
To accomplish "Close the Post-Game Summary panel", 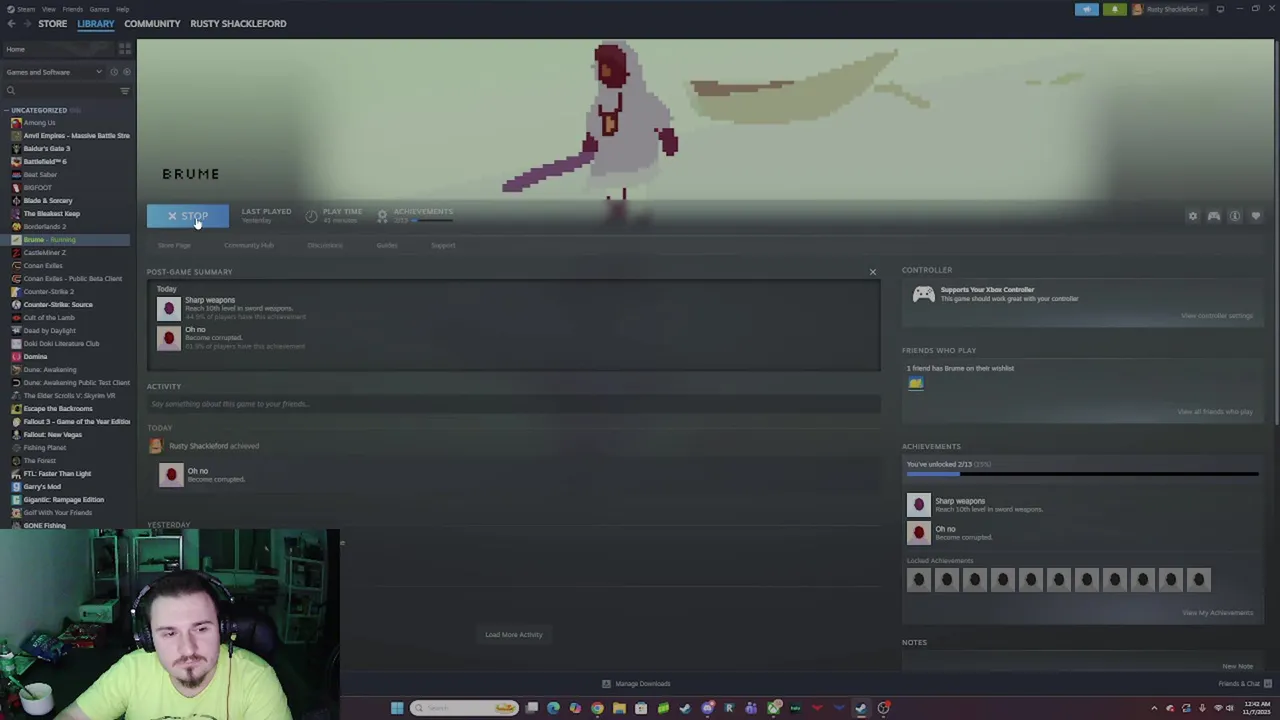I will (x=872, y=272).
